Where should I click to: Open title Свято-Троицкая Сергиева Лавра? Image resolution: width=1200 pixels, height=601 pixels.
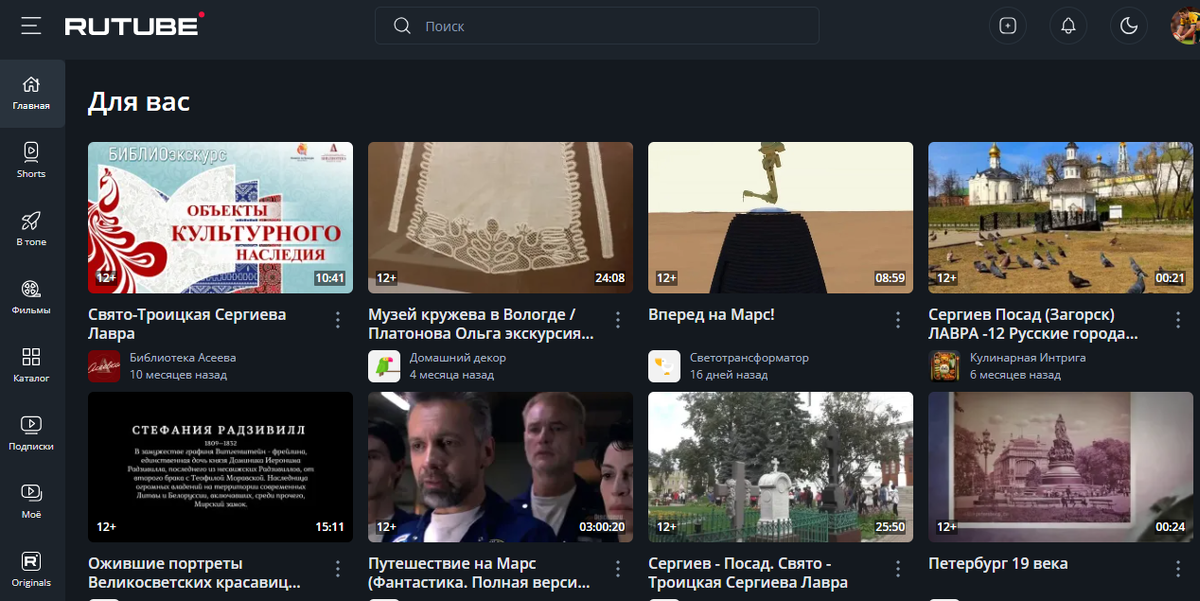187,323
